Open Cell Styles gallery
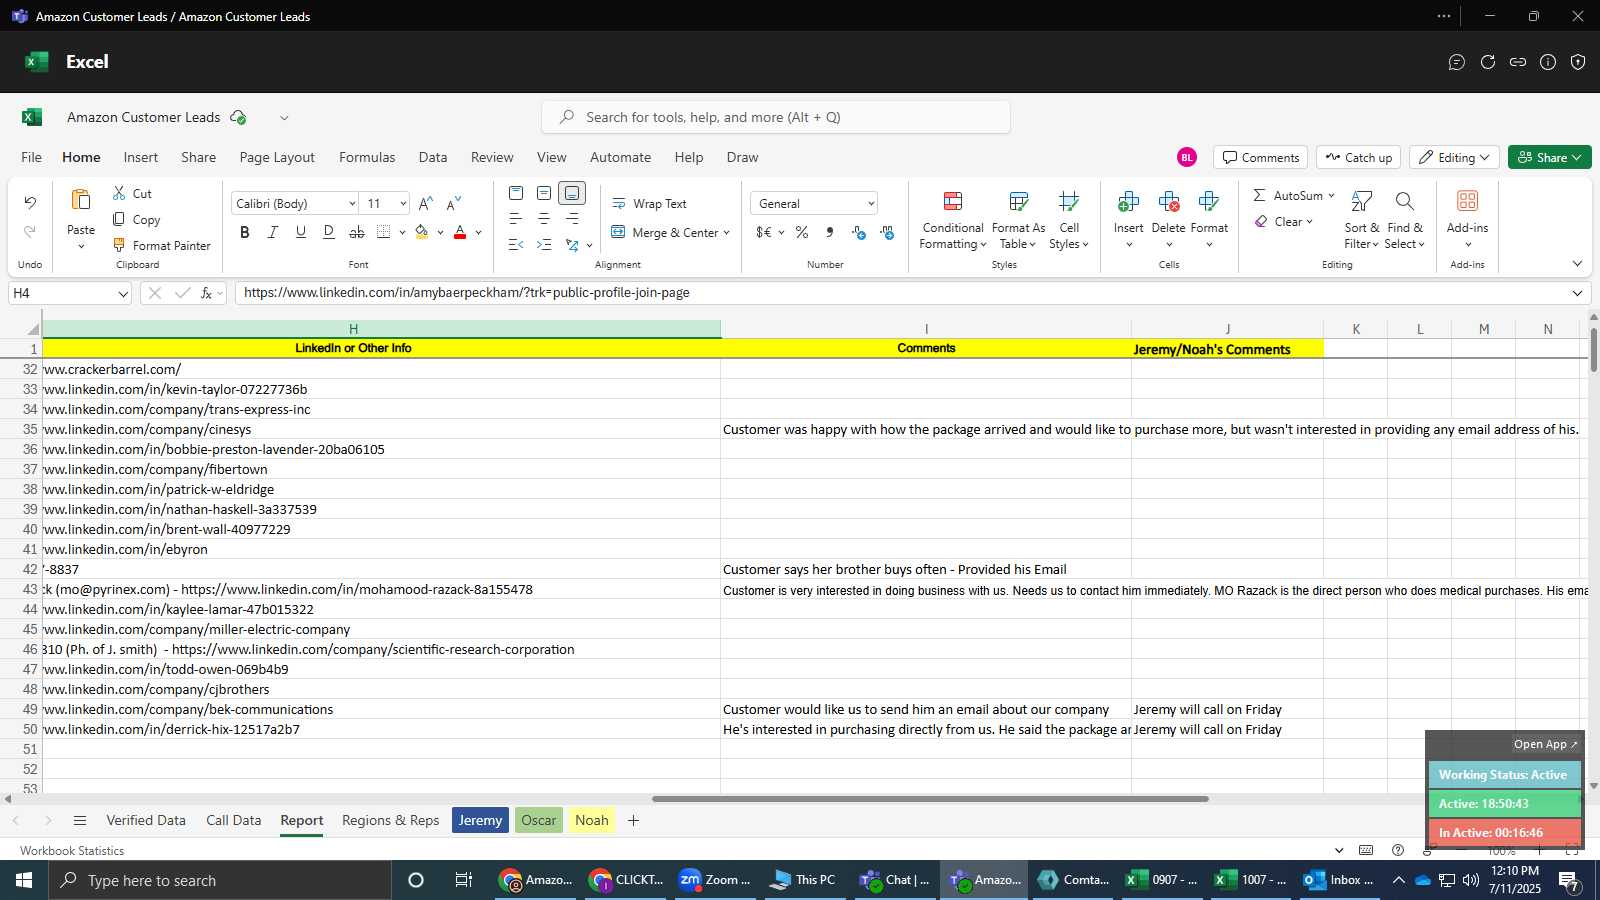 tap(1069, 220)
